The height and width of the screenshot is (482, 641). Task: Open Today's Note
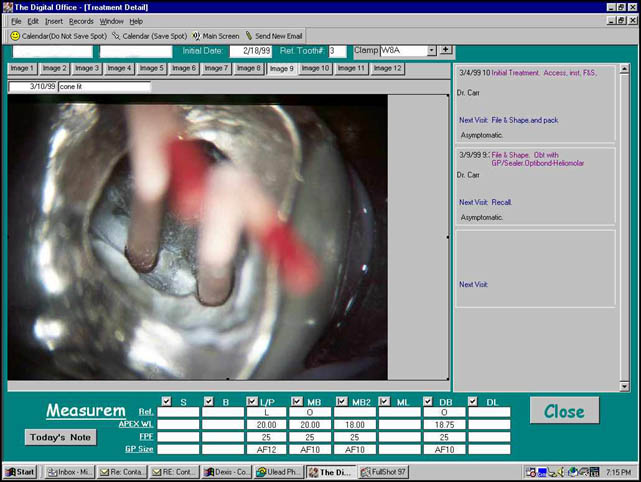tap(61, 437)
